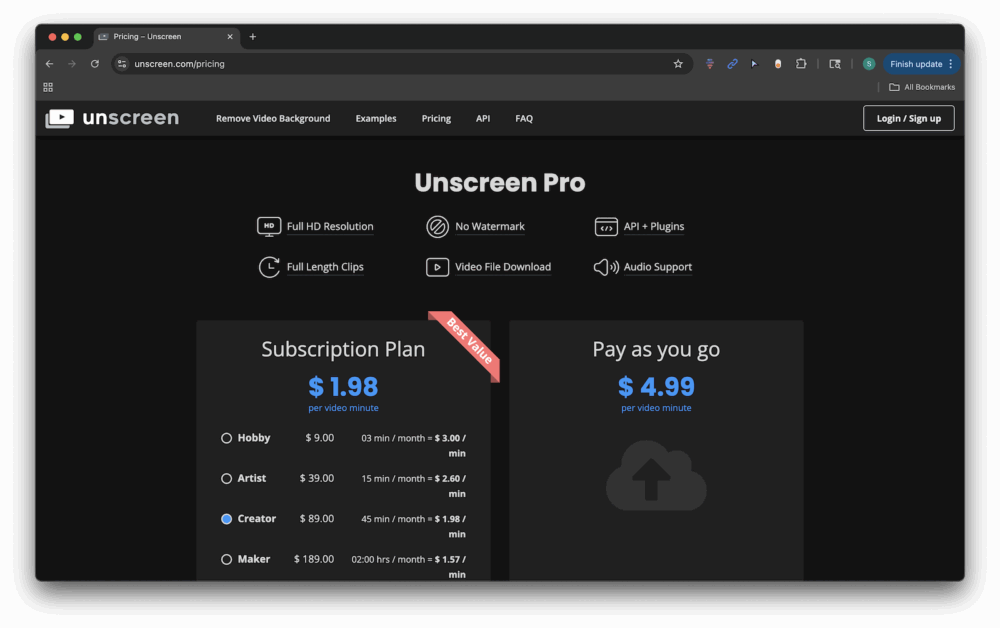Click the Video File Download play icon
This screenshot has height=628, width=1000.
[437, 267]
